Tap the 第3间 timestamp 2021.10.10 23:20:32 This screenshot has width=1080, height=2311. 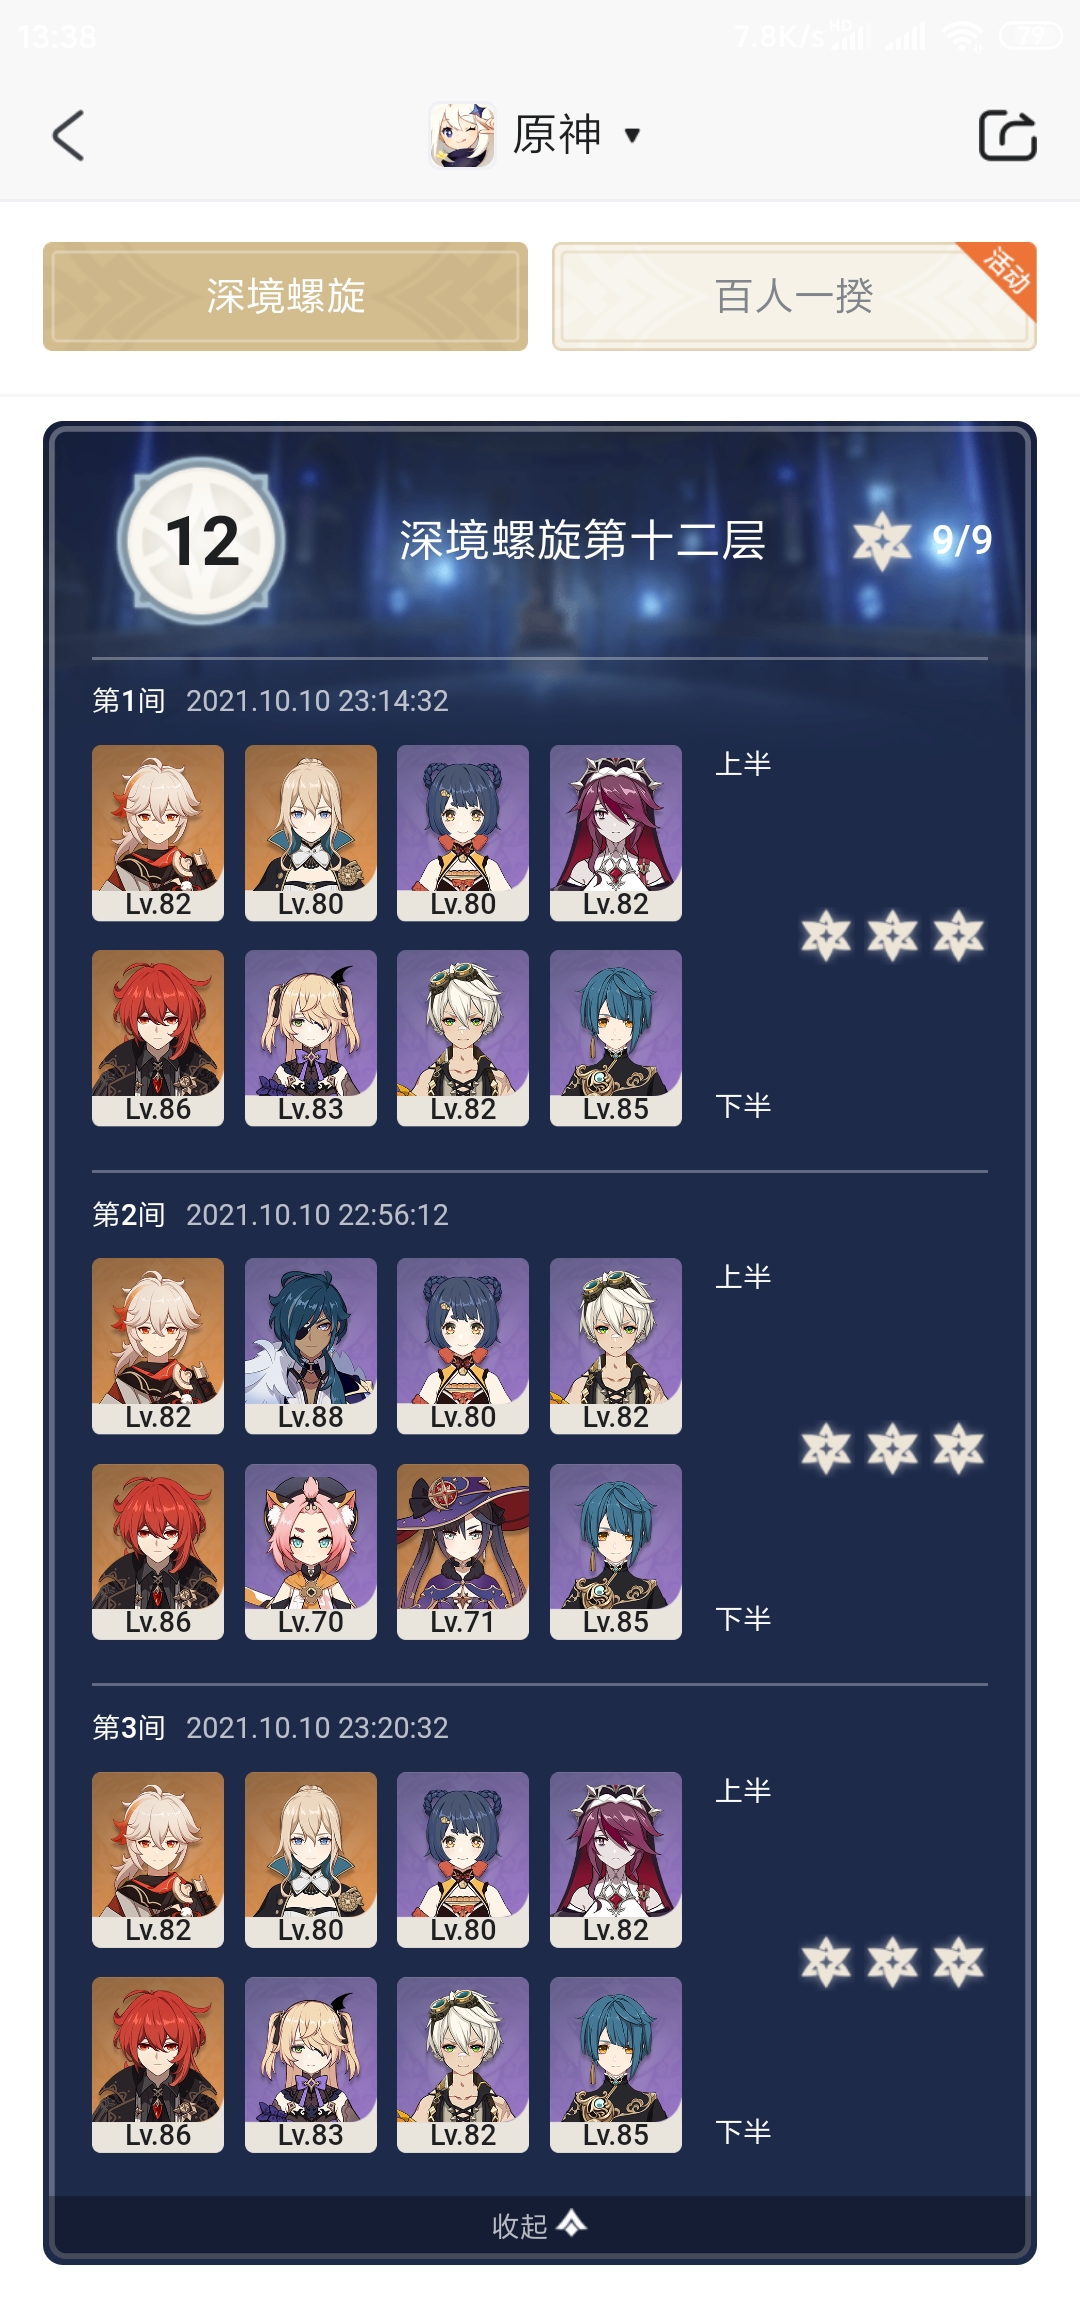pos(317,1728)
